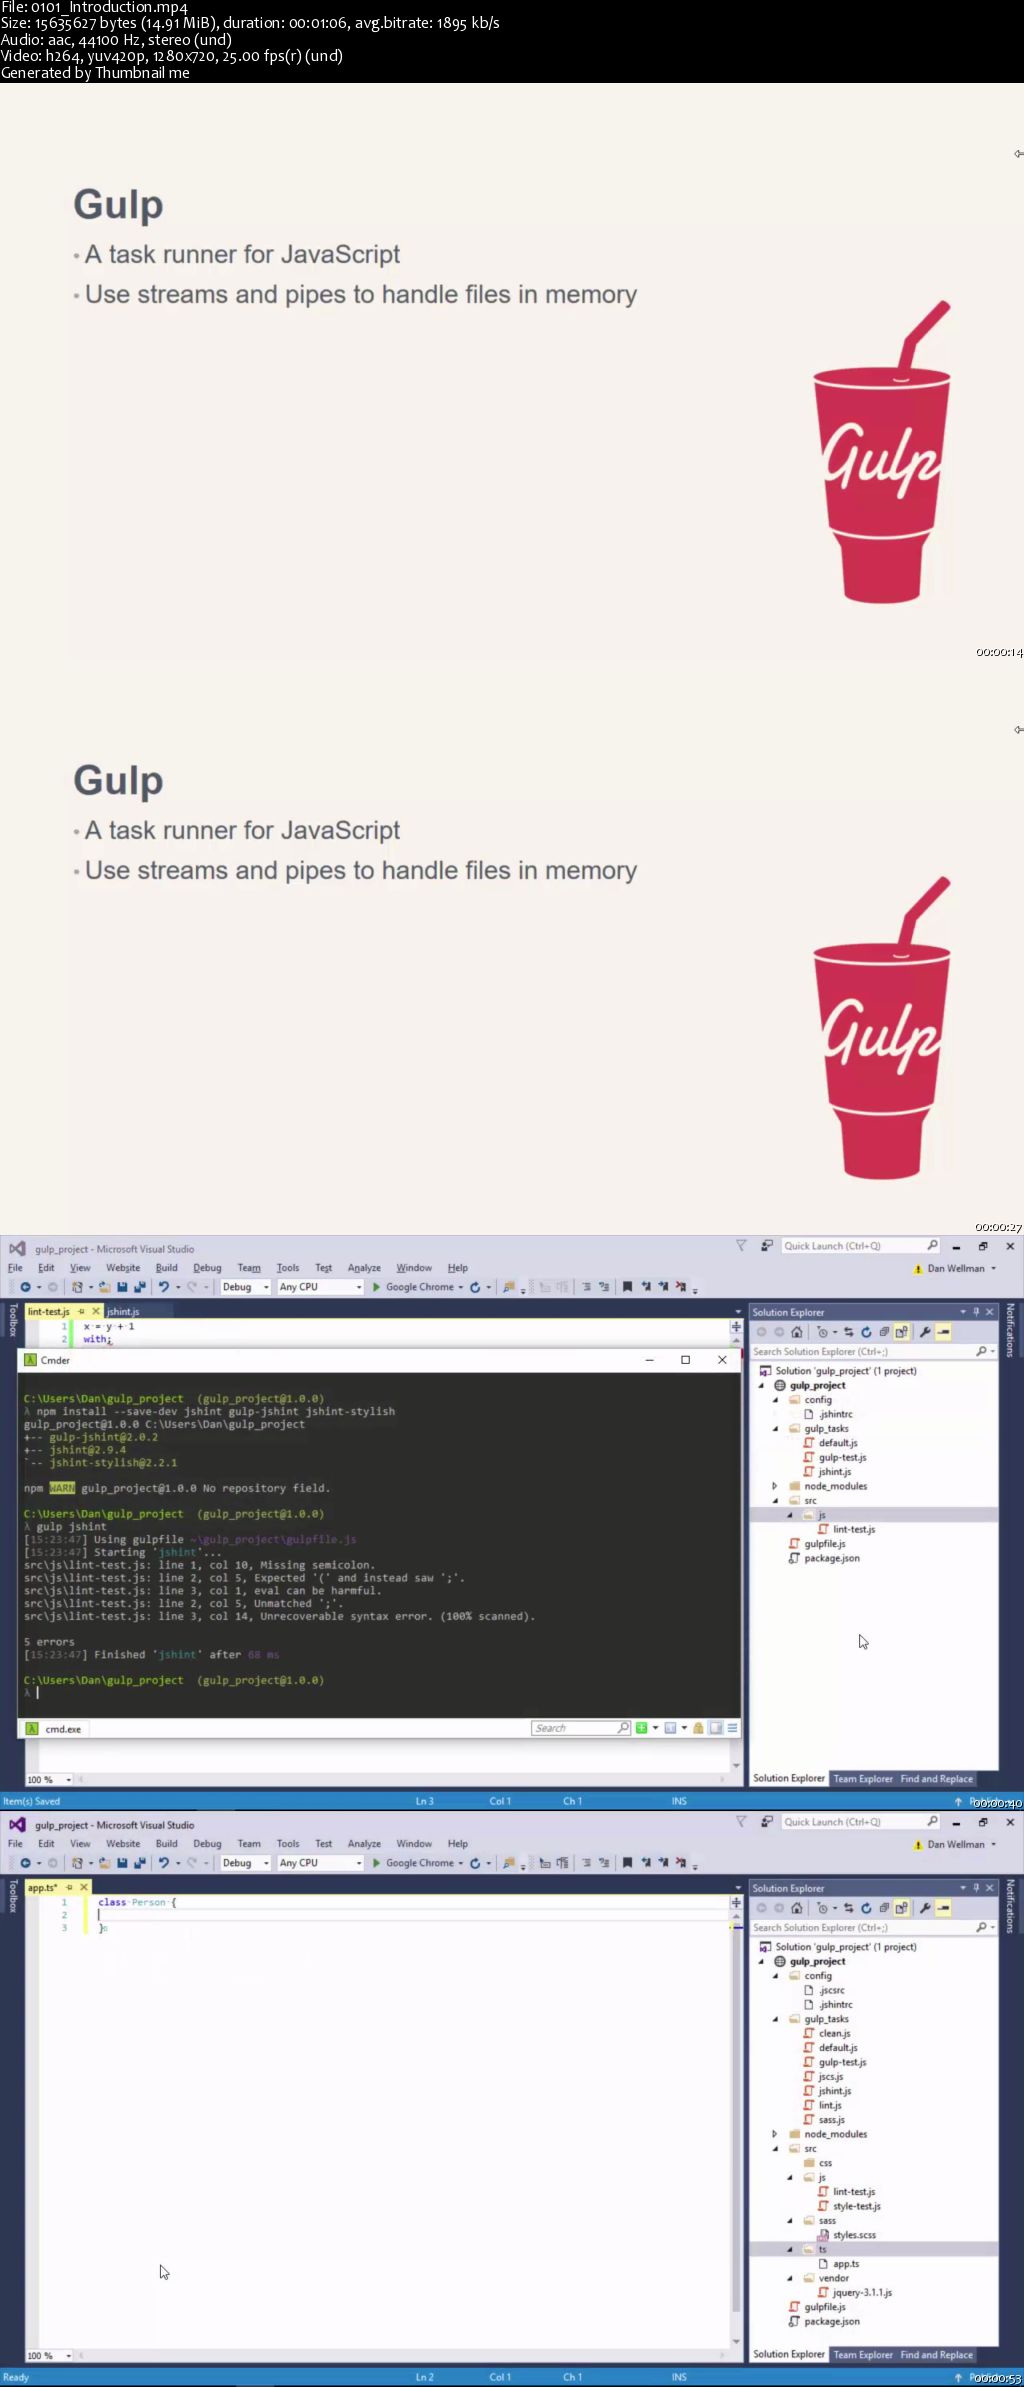Toggle the pin on the lint-test.js tab

pyautogui.click(x=81, y=1311)
